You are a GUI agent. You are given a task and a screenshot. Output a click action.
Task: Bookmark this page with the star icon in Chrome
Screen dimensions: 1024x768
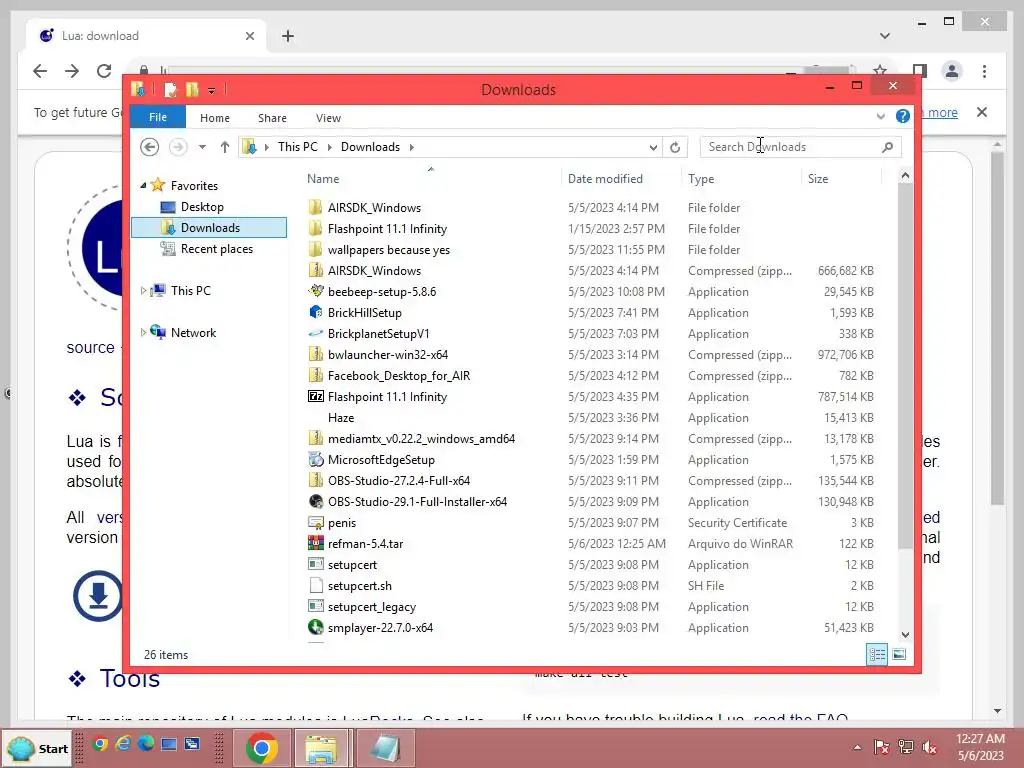880,71
